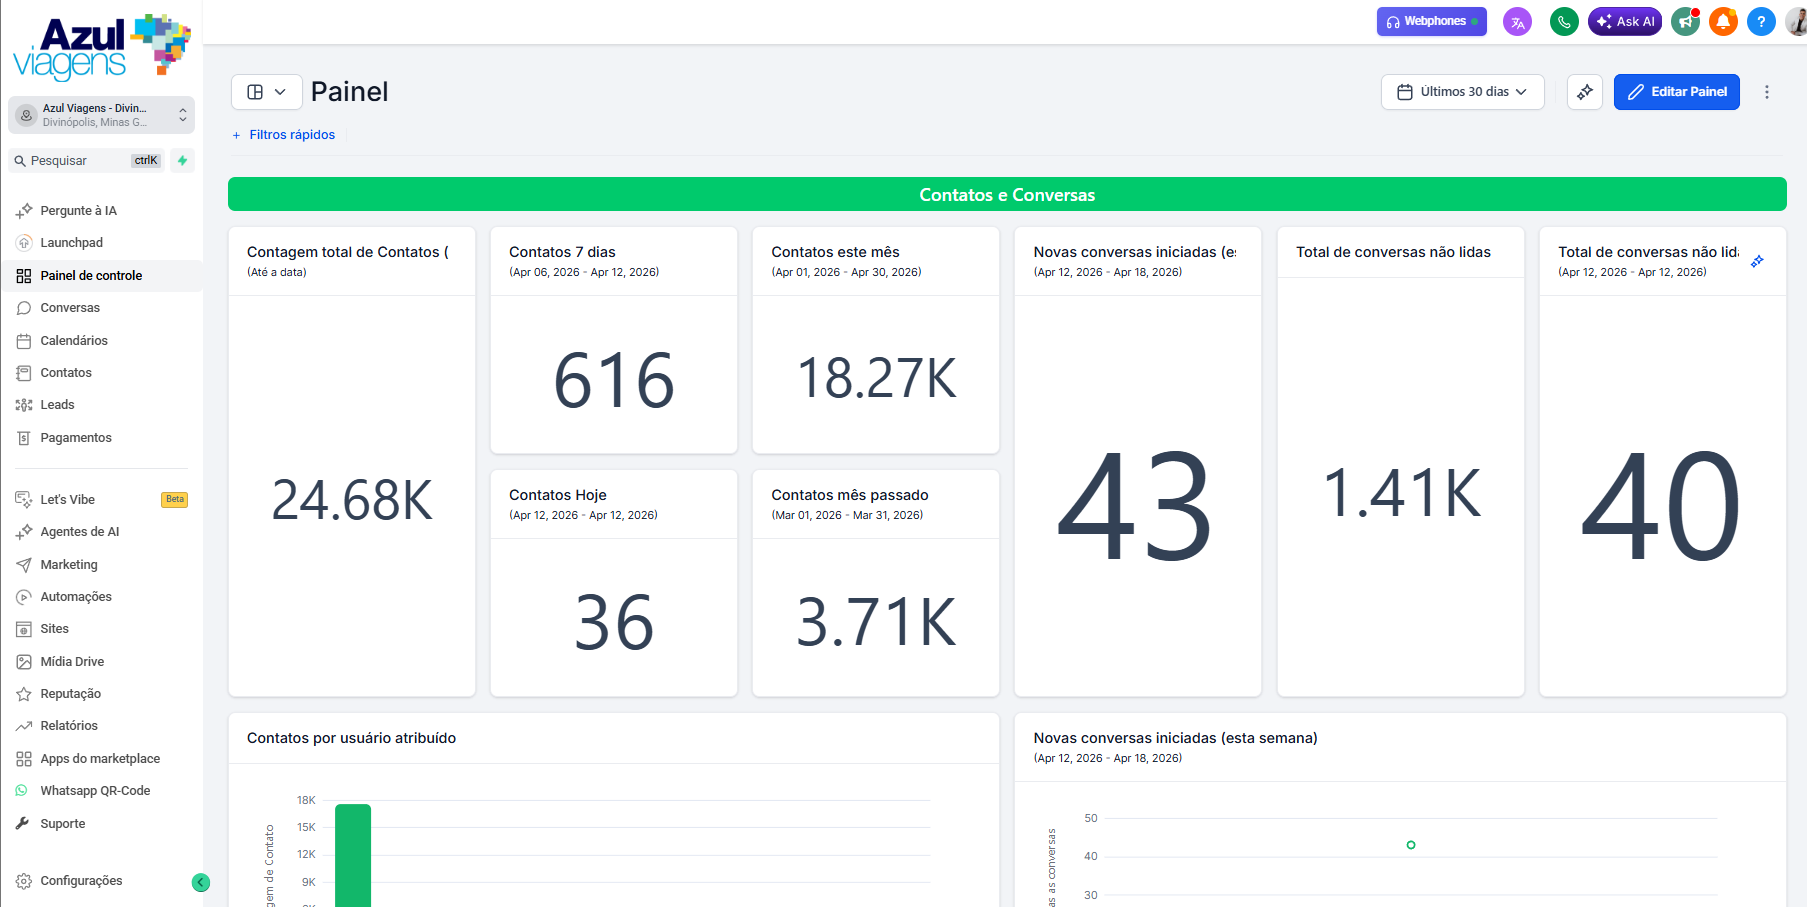Image resolution: width=1807 pixels, height=907 pixels.
Task: Click the language translate icon
Action: click(1517, 21)
